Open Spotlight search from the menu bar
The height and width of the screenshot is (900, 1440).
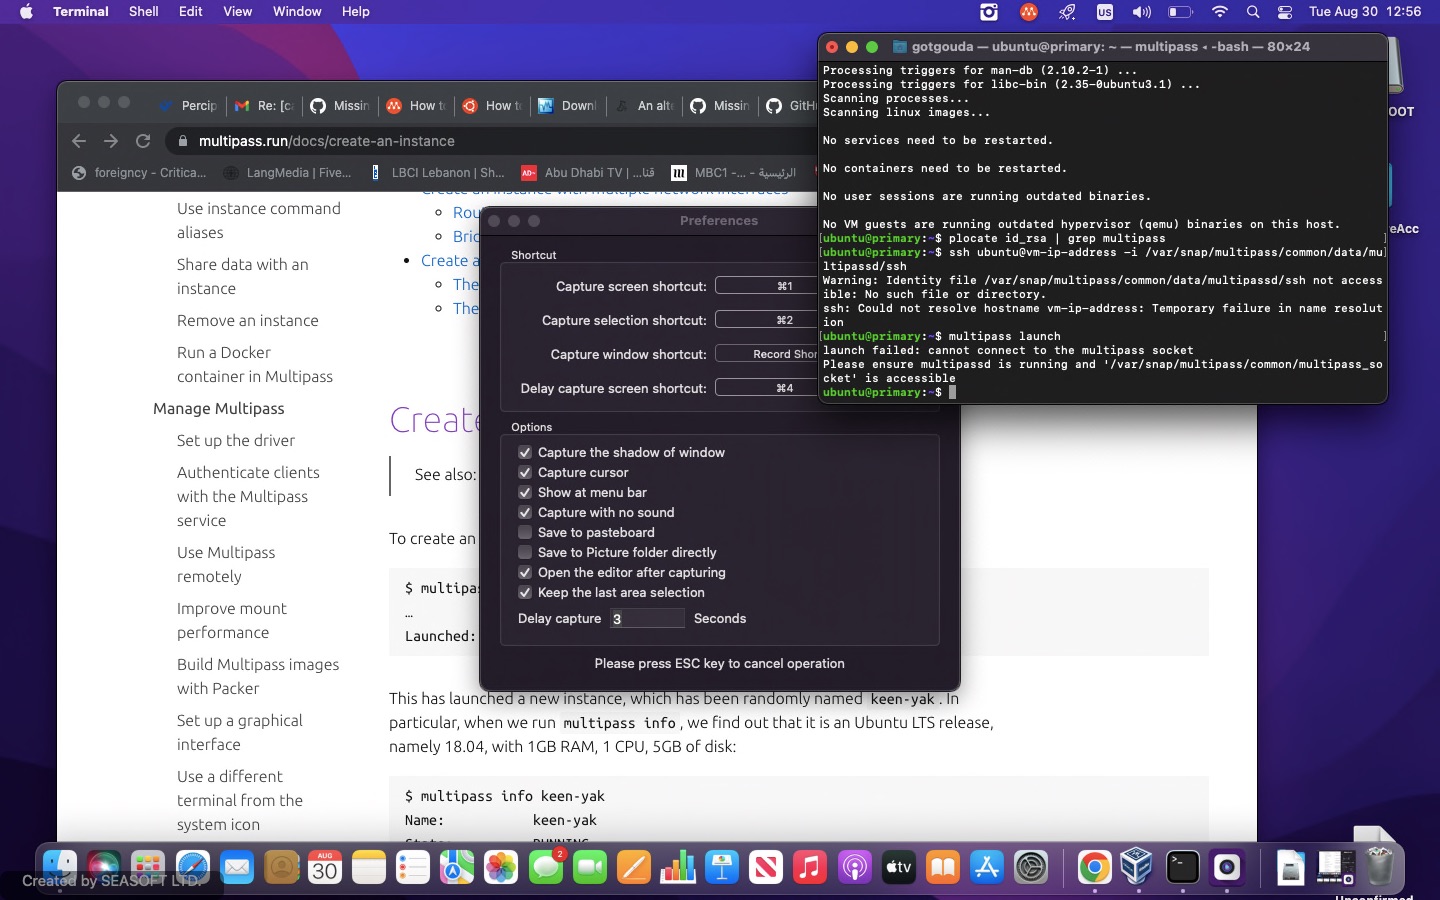1253,12
